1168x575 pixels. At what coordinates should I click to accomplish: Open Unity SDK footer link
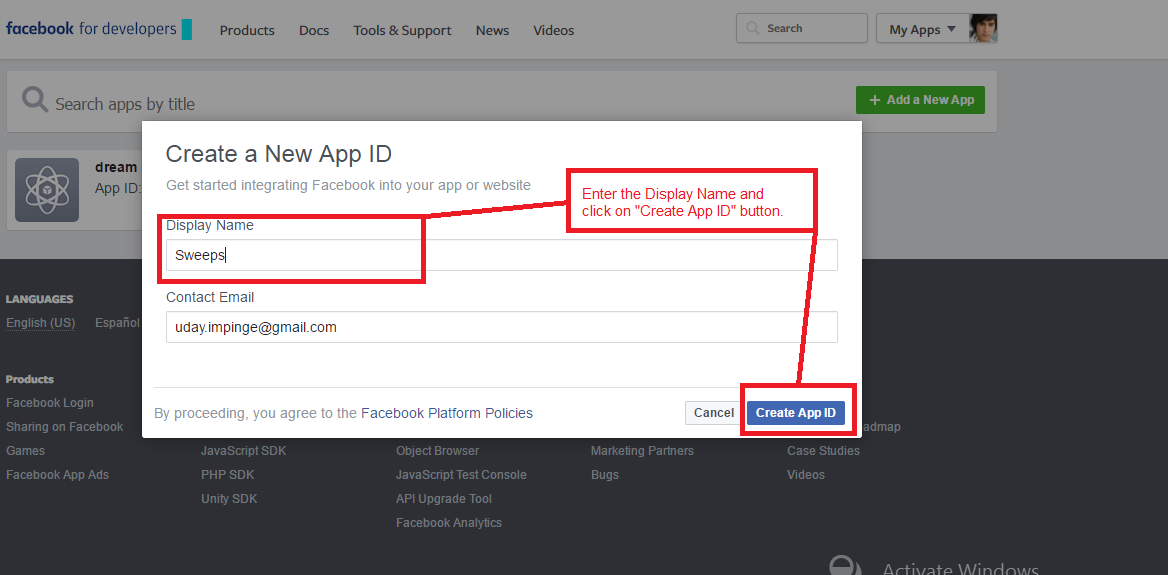click(229, 498)
